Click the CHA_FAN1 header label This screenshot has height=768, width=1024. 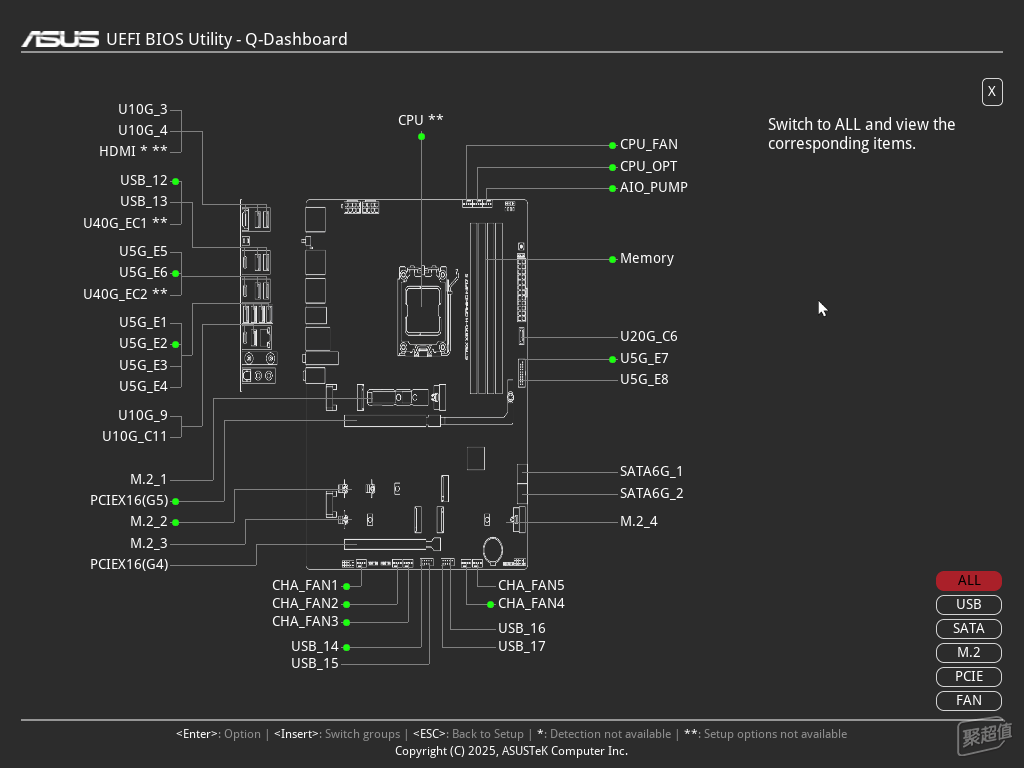click(x=305, y=586)
